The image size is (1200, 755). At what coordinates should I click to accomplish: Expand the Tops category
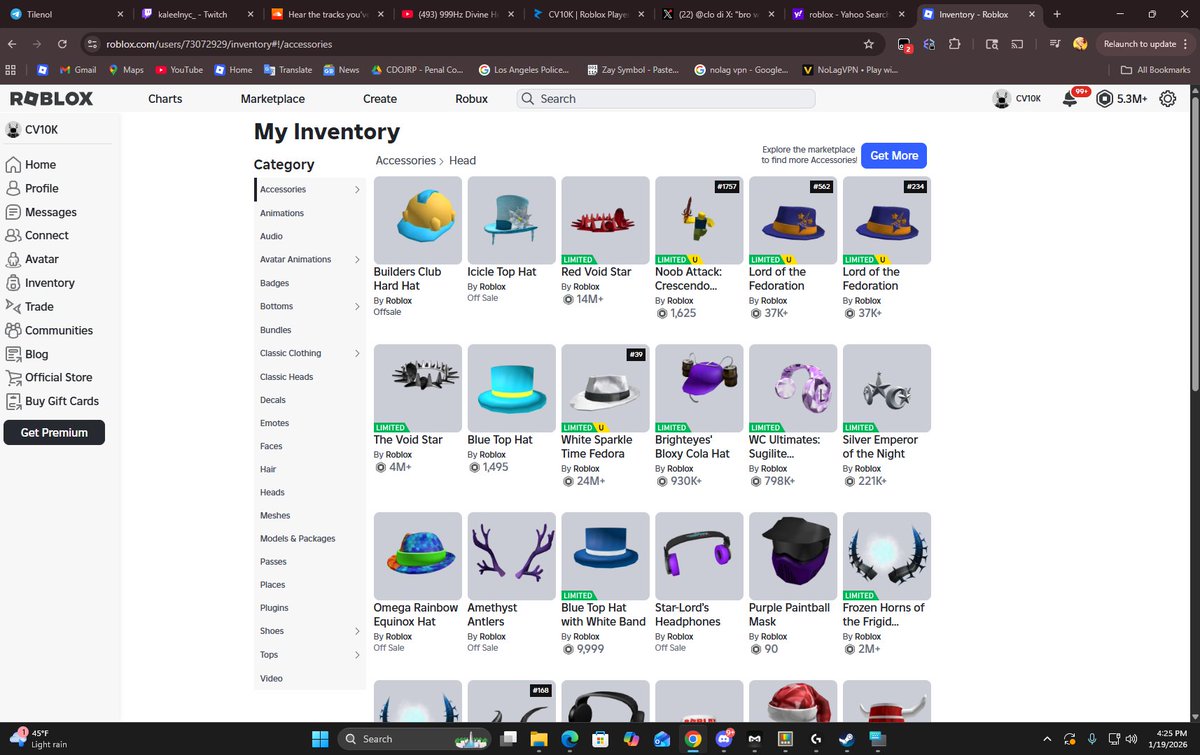pos(357,655)
